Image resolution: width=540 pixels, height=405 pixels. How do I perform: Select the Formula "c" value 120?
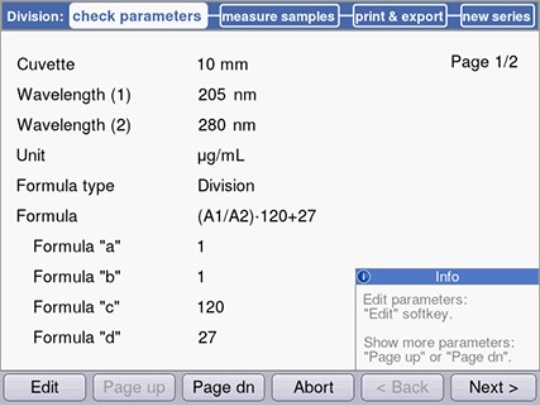coord(211,307)
